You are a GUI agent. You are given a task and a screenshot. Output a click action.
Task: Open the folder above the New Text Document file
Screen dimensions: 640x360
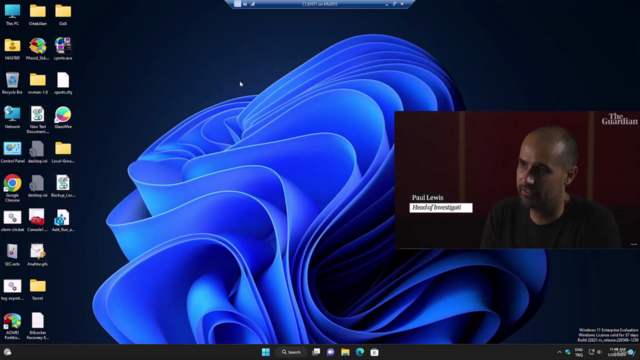[x=38, y=83]
